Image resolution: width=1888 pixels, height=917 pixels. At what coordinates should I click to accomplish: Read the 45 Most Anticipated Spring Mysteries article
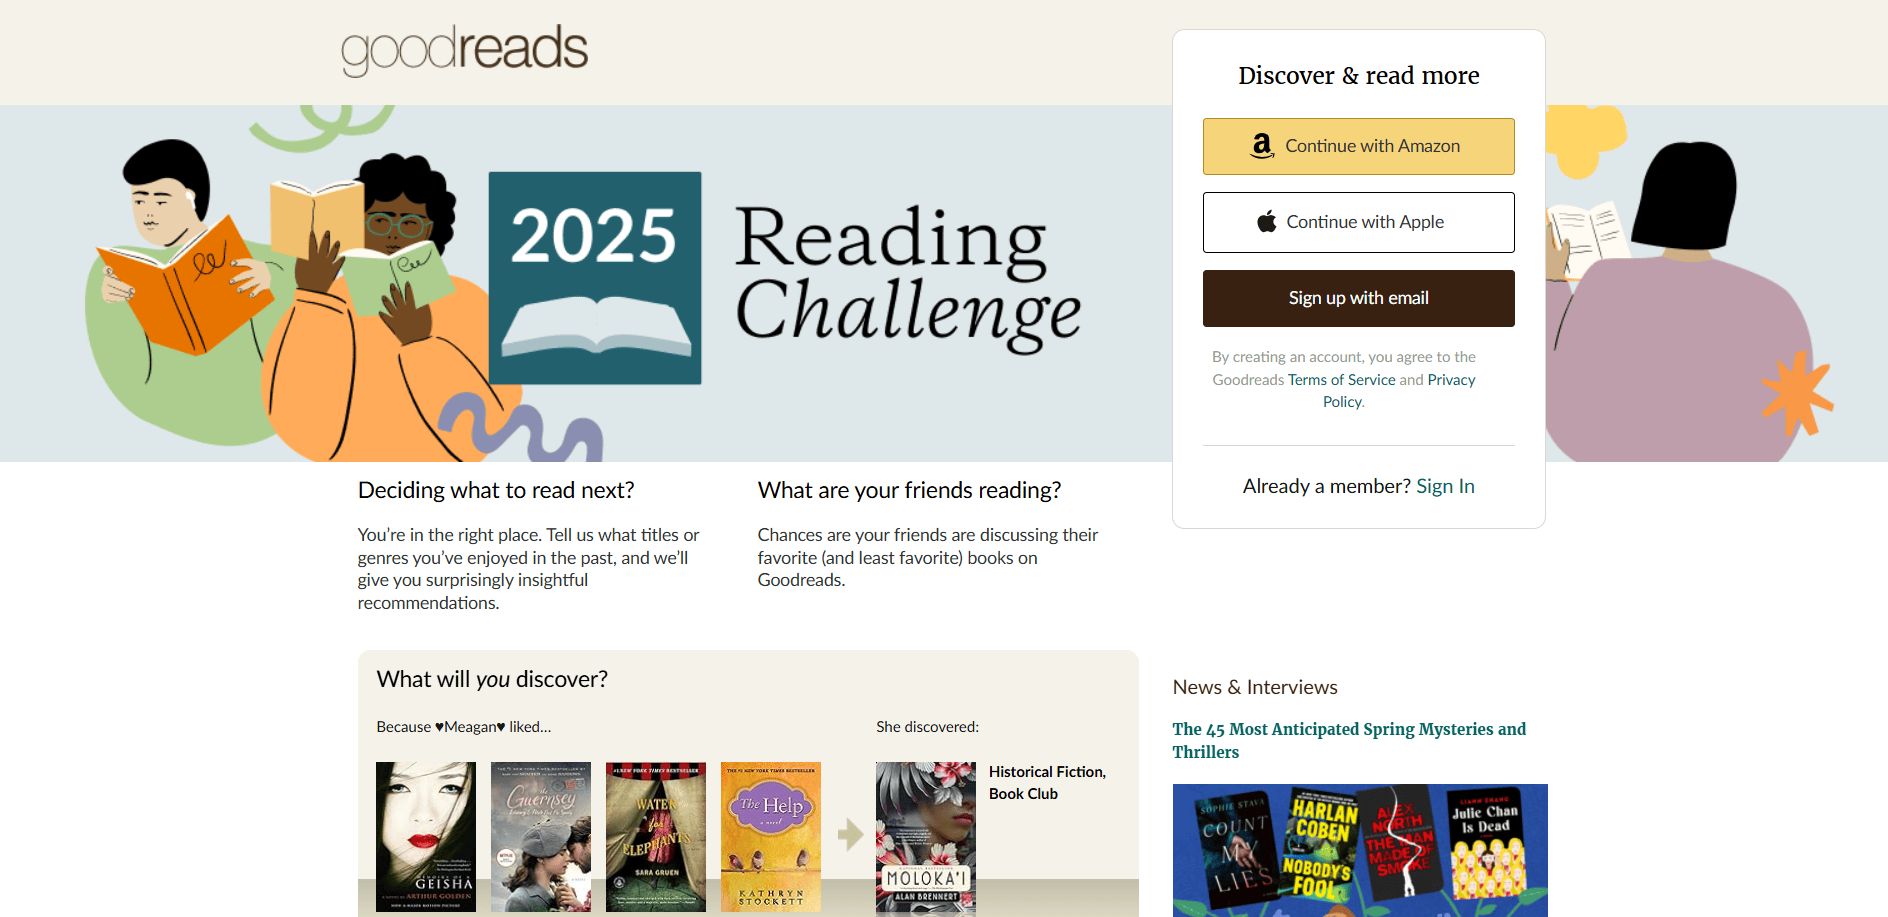[1349, 741]
